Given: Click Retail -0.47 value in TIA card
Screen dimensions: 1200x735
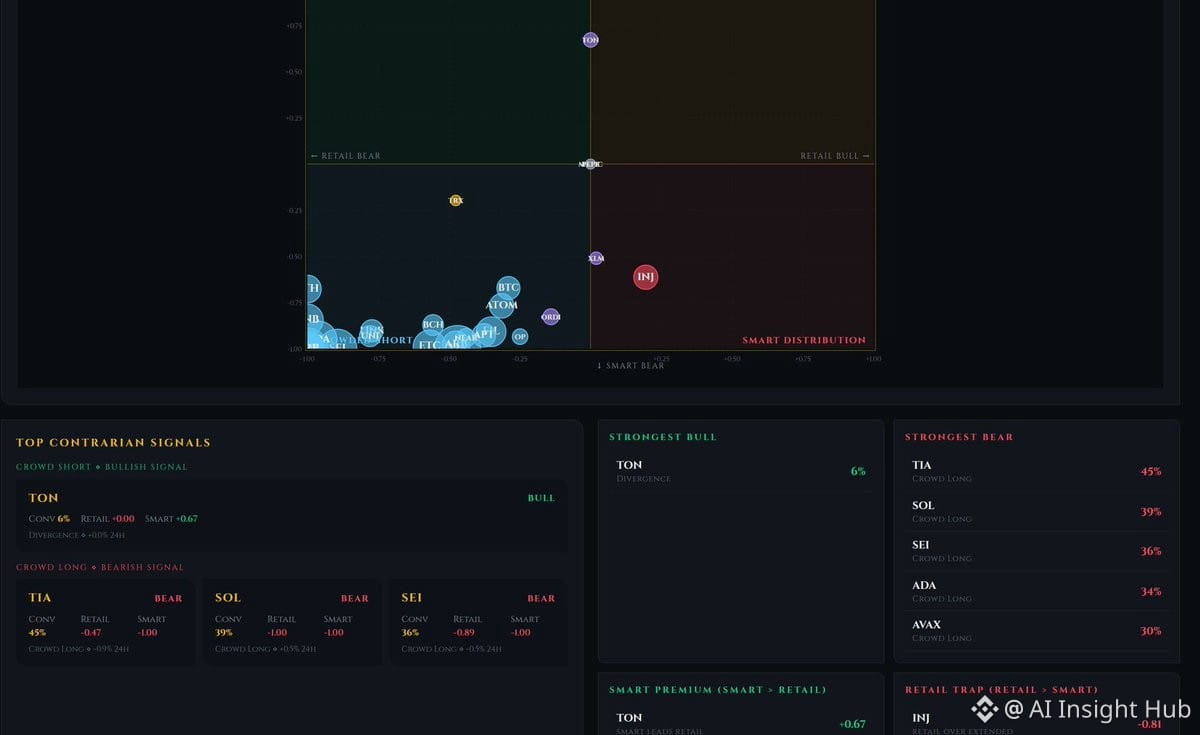Looking at the screenshot, I should tap(91, 632).
